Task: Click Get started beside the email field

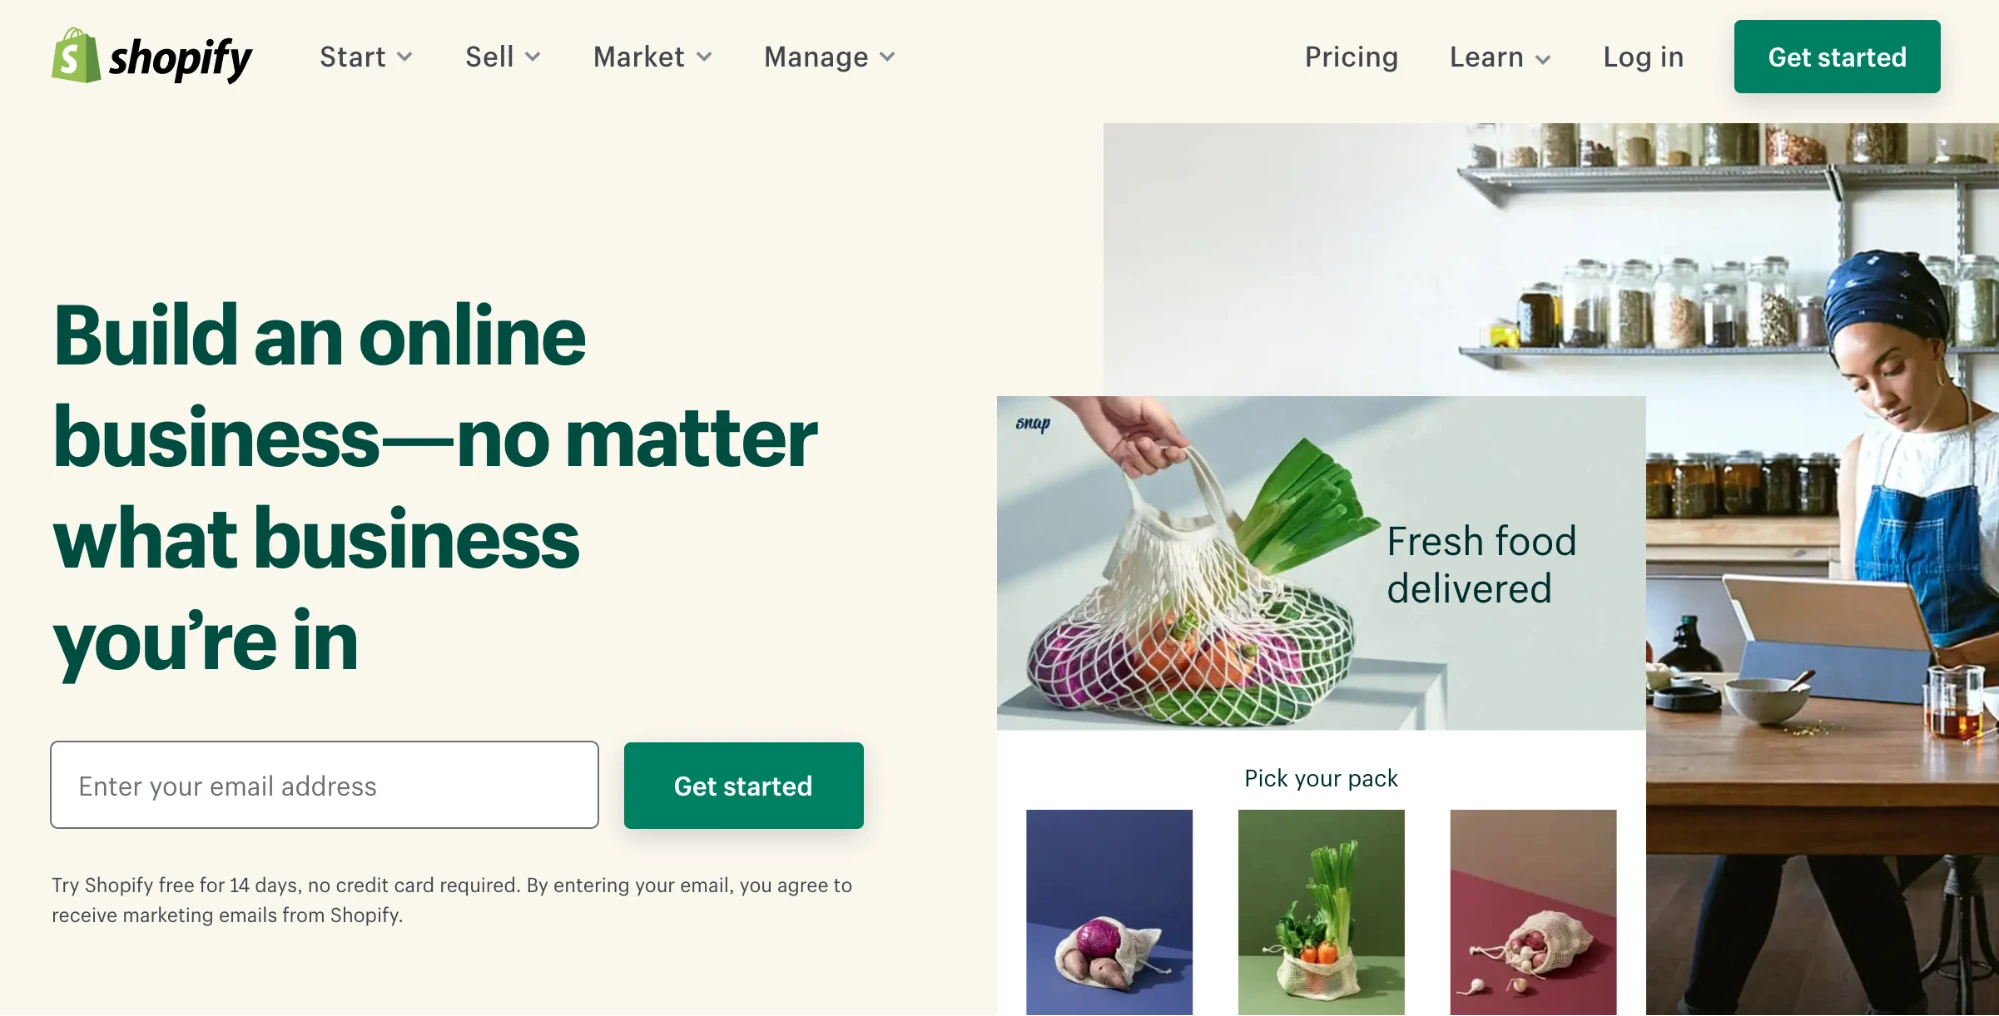Action: pyautogui.click(x=743, y=785)
